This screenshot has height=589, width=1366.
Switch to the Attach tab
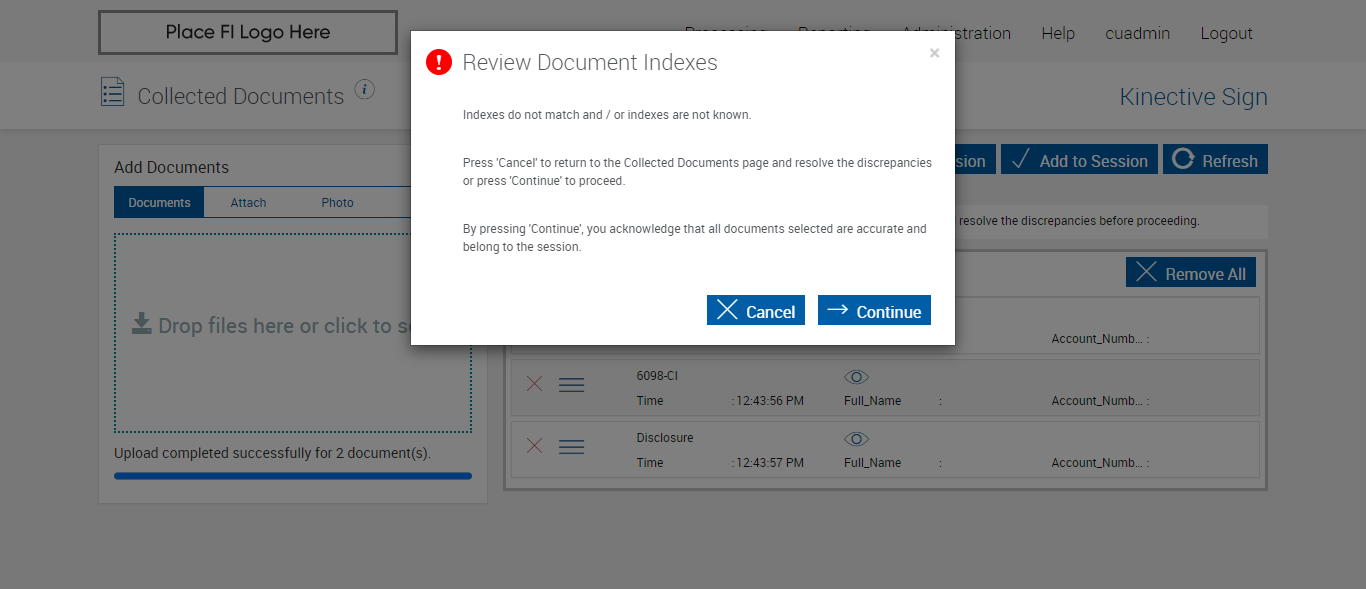point(248,202)
